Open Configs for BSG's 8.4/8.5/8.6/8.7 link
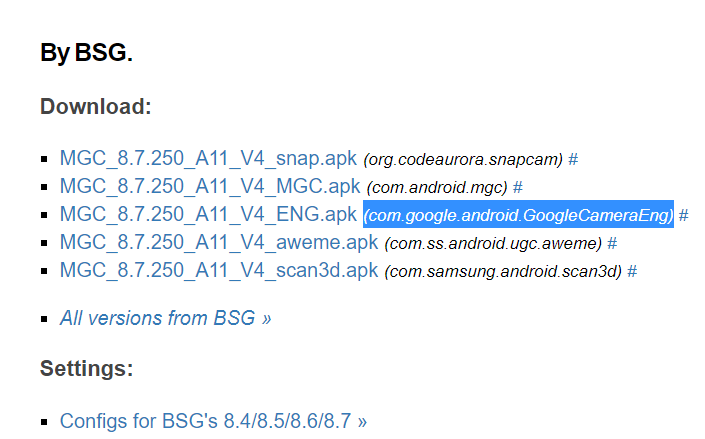The width and height of the screenshot is (705, 439). 213,421
